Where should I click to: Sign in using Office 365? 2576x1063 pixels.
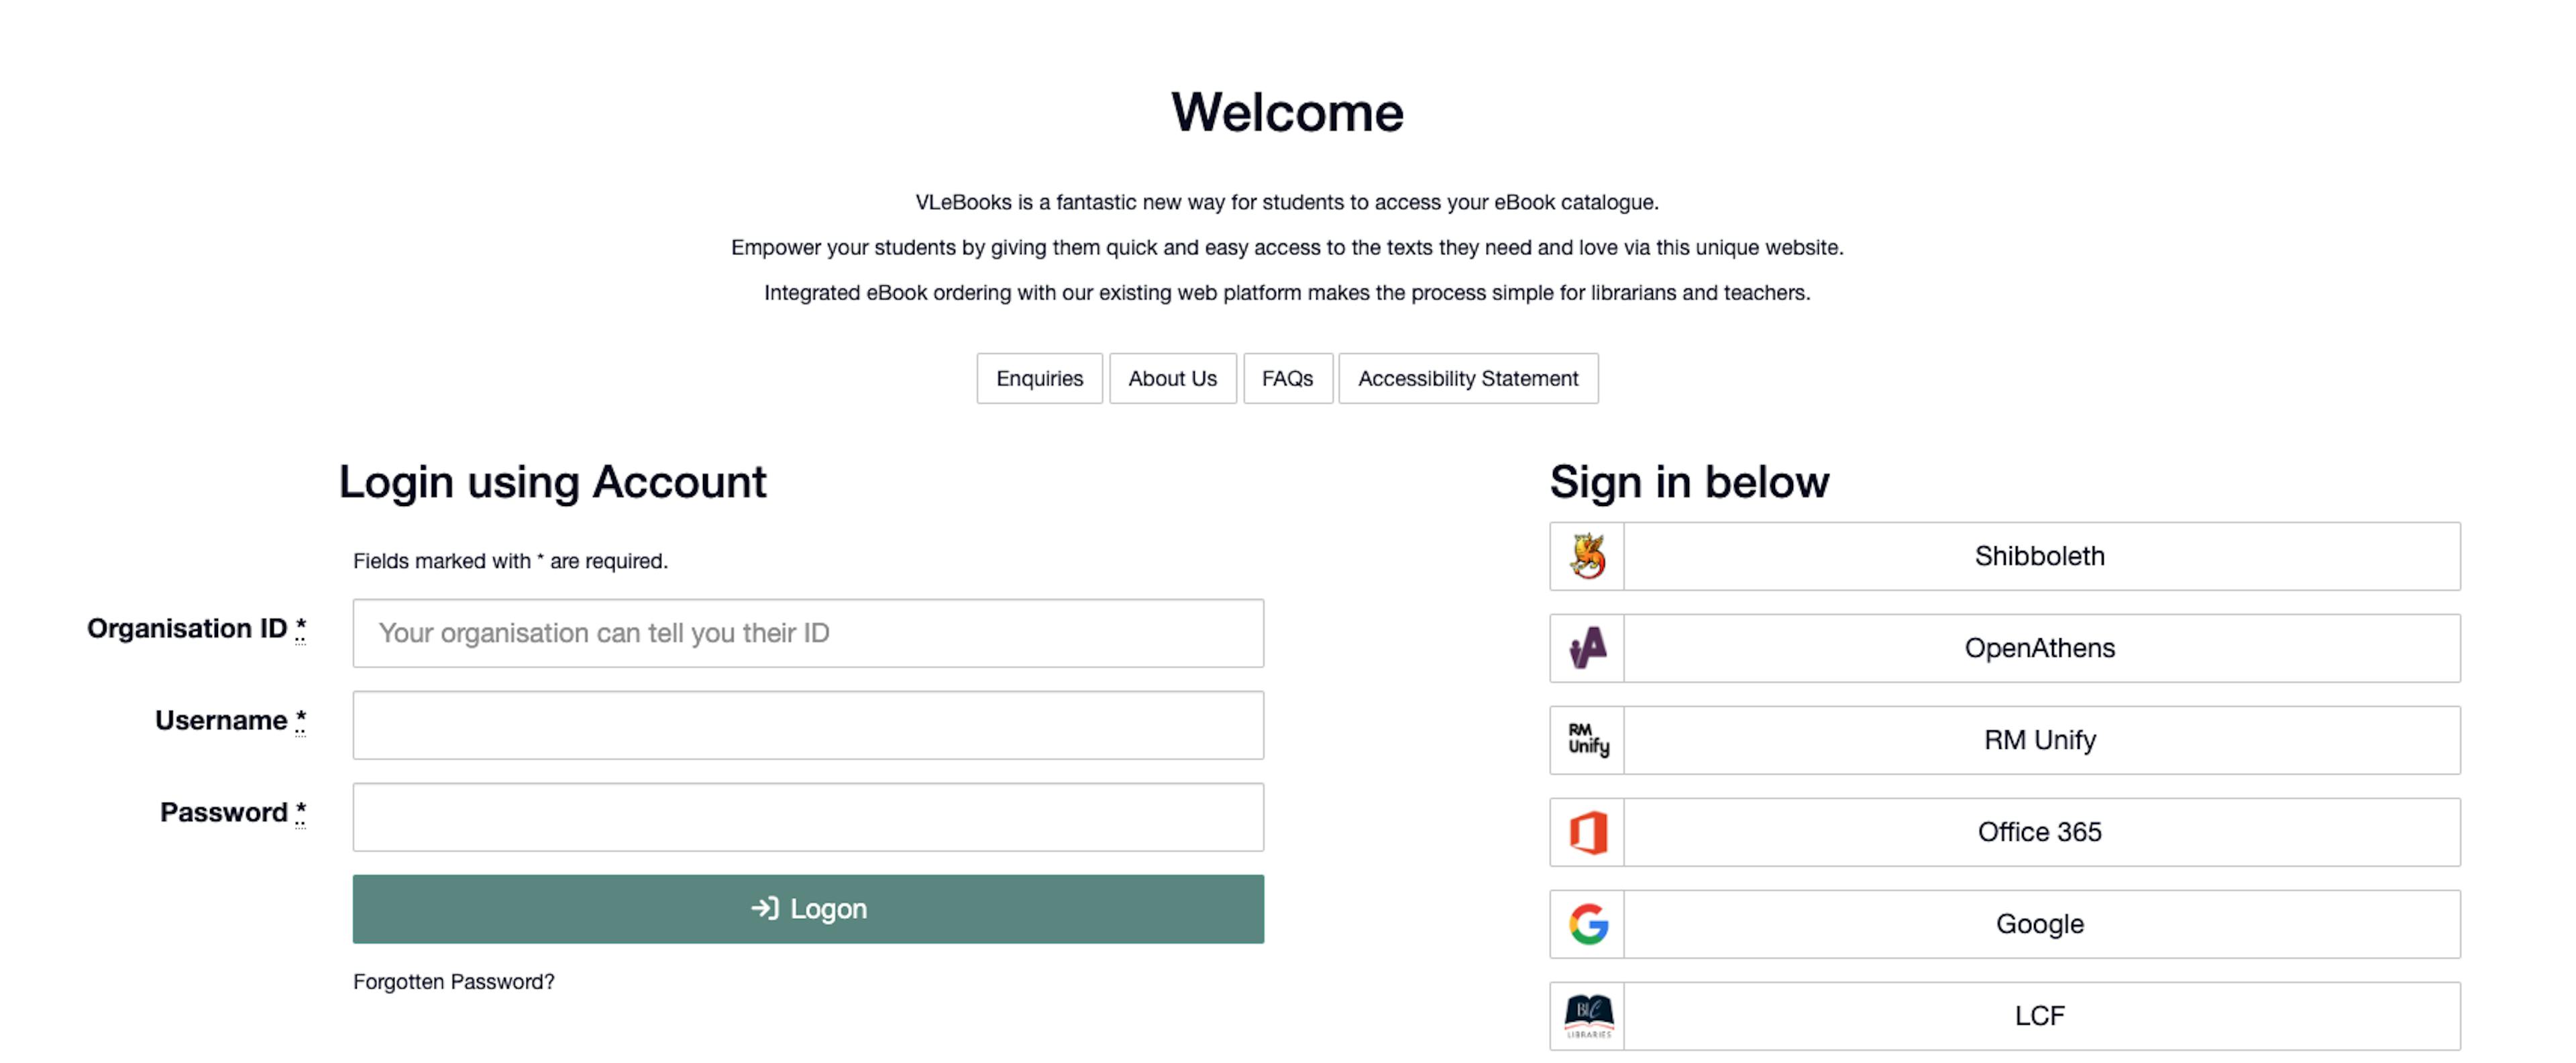(x=2040, y=832)
